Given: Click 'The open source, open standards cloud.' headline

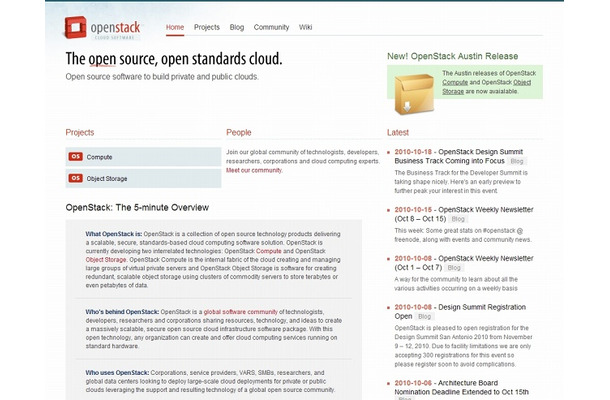Looking at the screenshot, I should 174,59.
